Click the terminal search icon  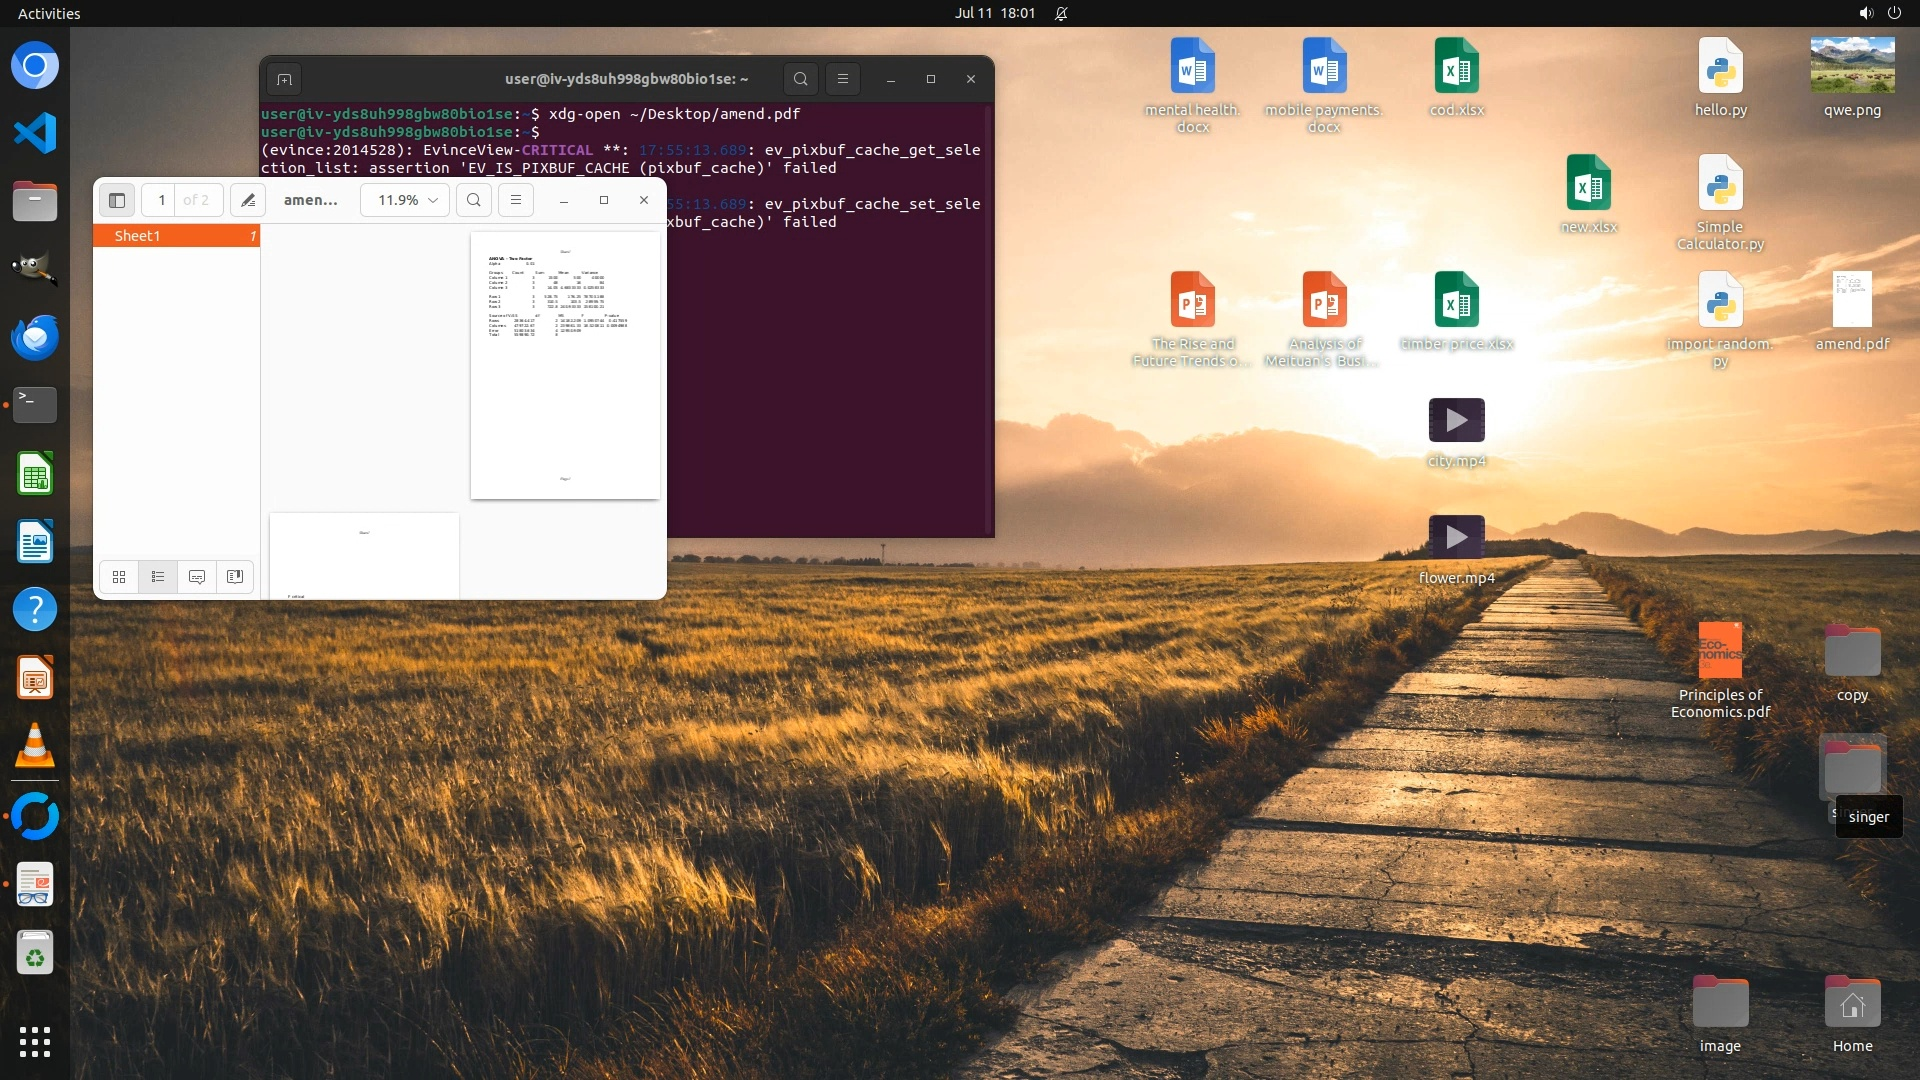[x=800, y=79]
